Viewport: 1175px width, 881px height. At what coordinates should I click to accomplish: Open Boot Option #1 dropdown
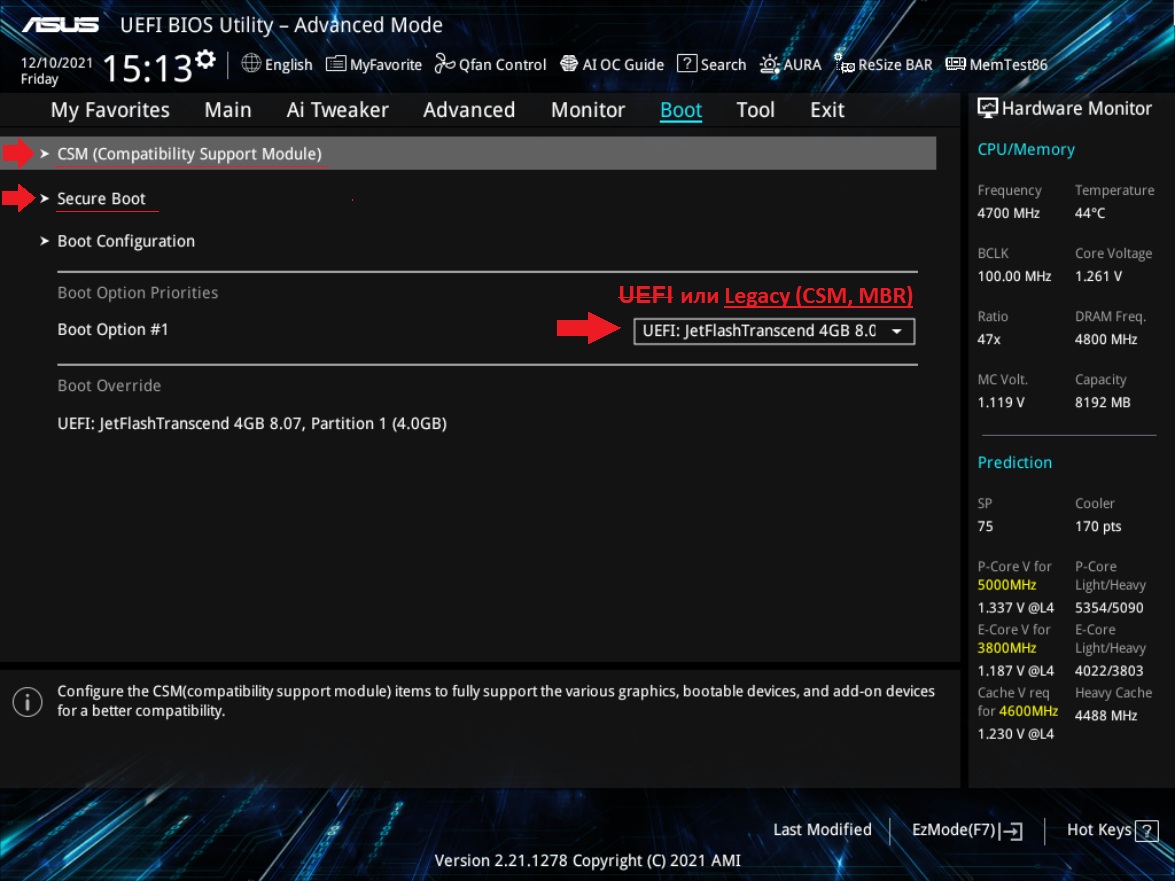(x=774, y=331)
